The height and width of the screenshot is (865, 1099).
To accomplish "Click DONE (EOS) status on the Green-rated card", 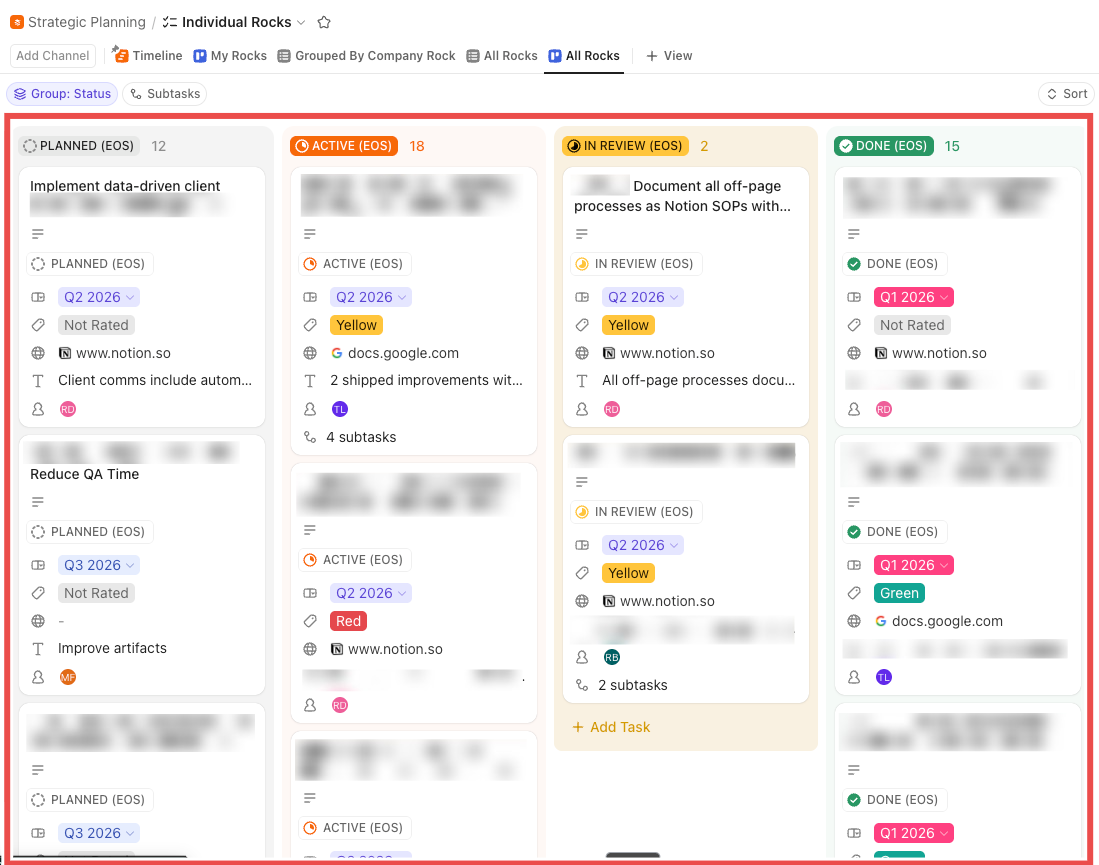I will [x=894, y=532].
